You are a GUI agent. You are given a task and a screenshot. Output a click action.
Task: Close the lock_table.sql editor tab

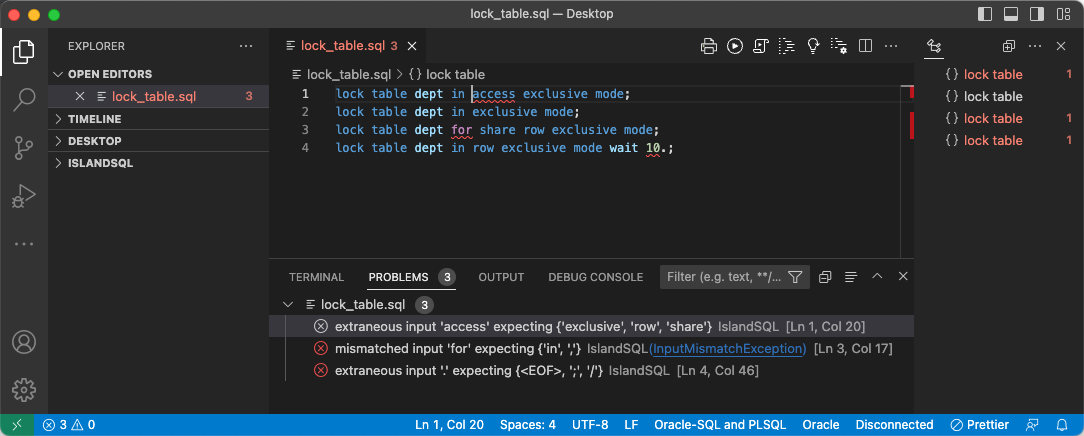point(412,46)
